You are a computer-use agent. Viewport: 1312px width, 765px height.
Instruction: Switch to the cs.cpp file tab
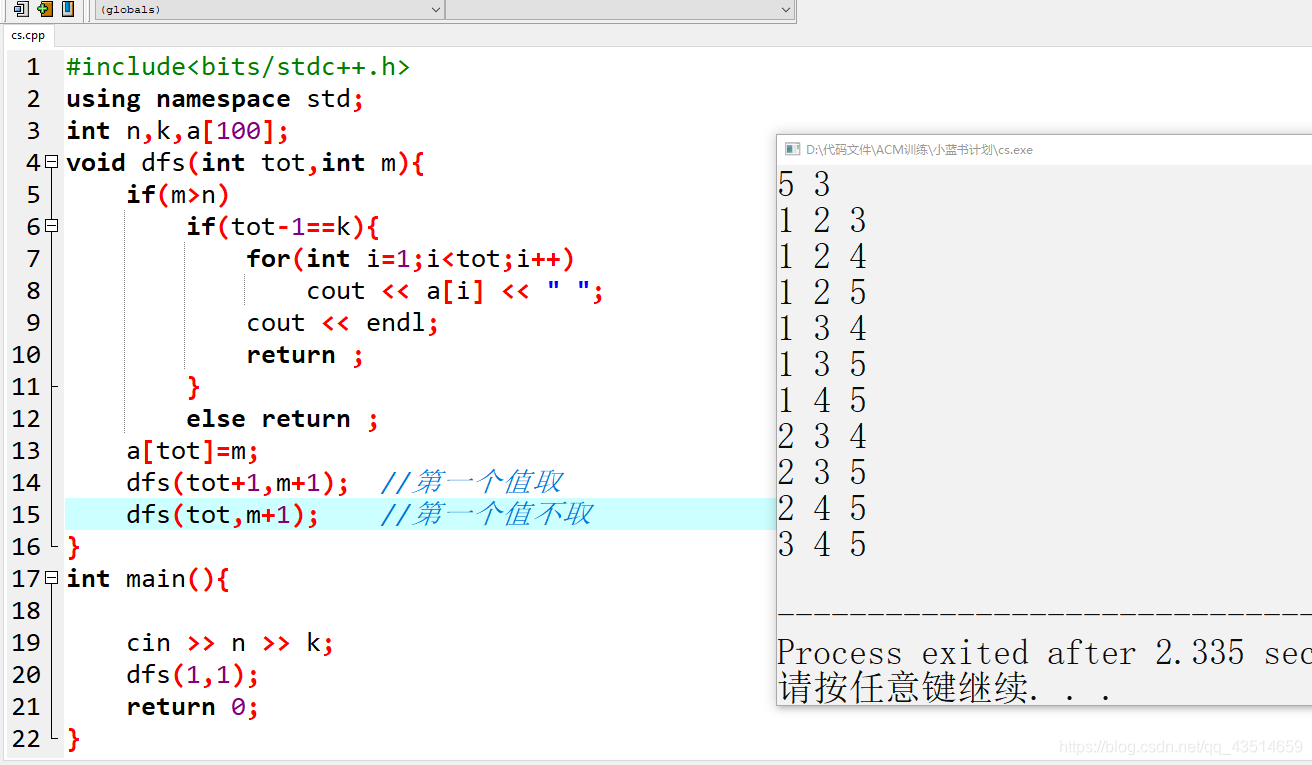(x=28, y=35)
